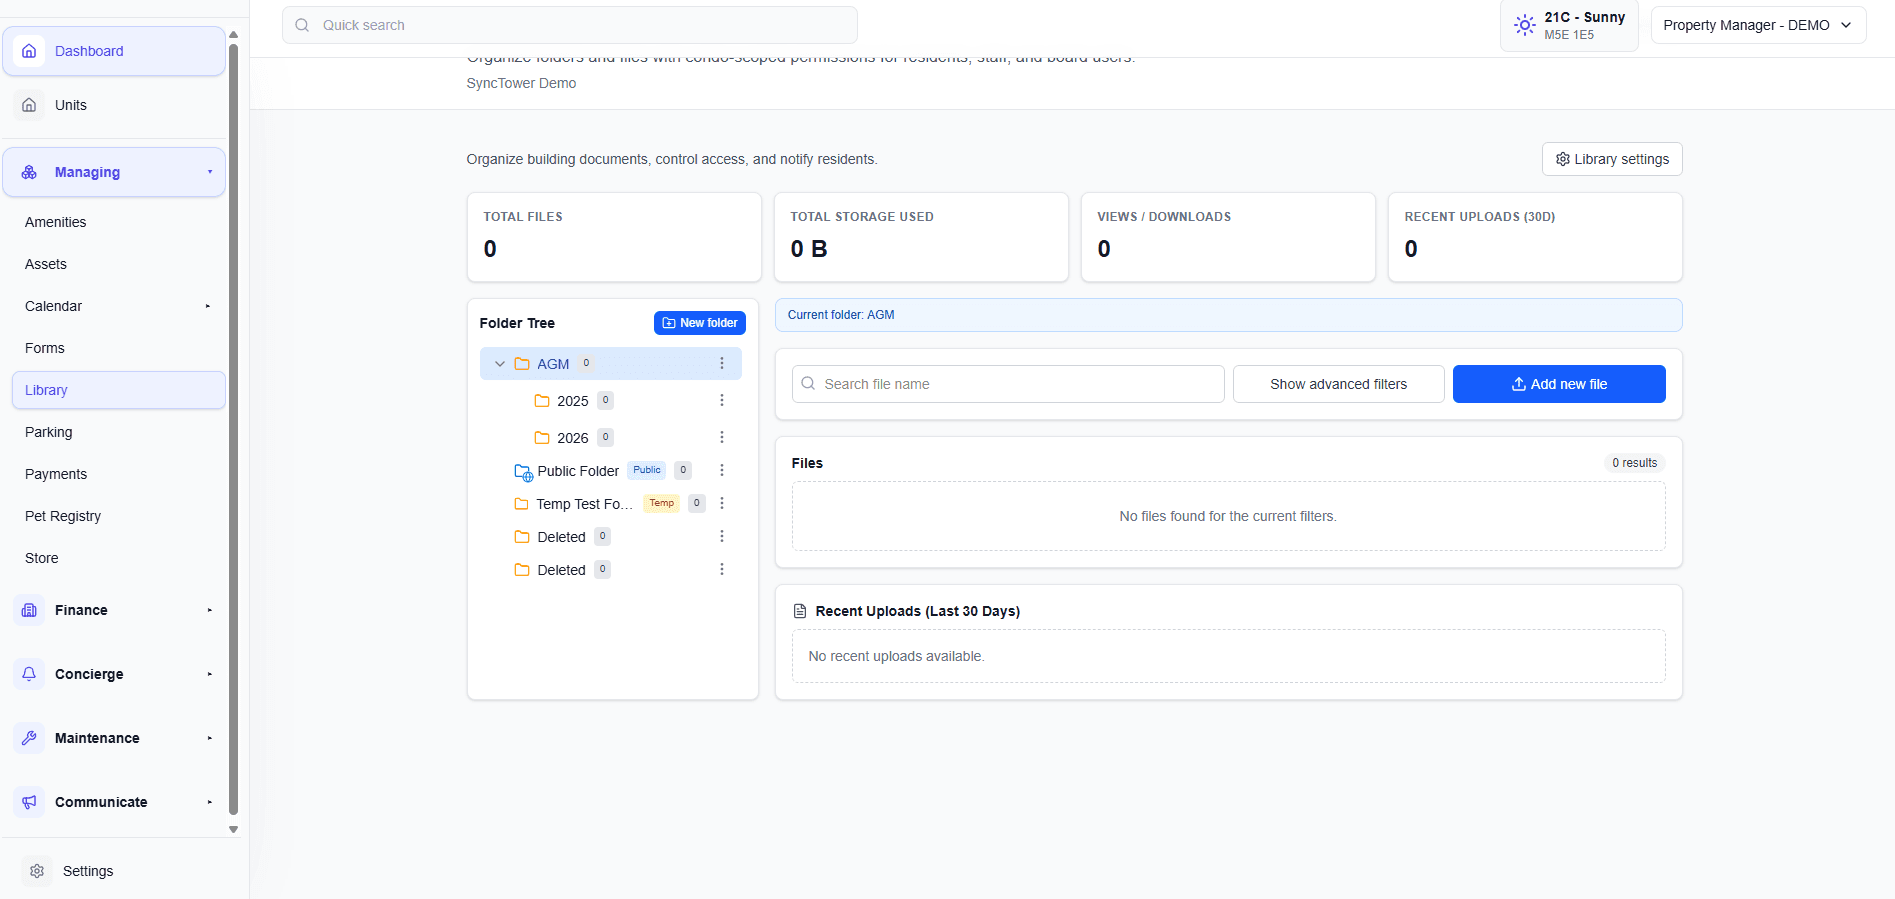
Task: Open the Forms menu item
Action: click(118, 348)
